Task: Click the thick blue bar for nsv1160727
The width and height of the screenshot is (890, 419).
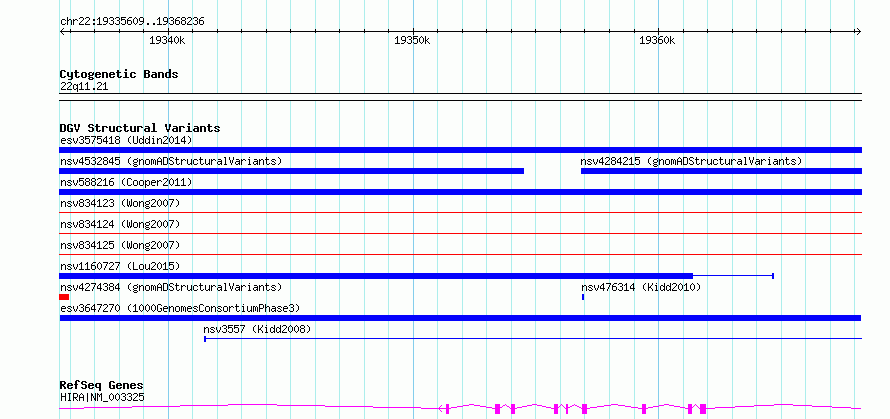Action: coord(376,276)
